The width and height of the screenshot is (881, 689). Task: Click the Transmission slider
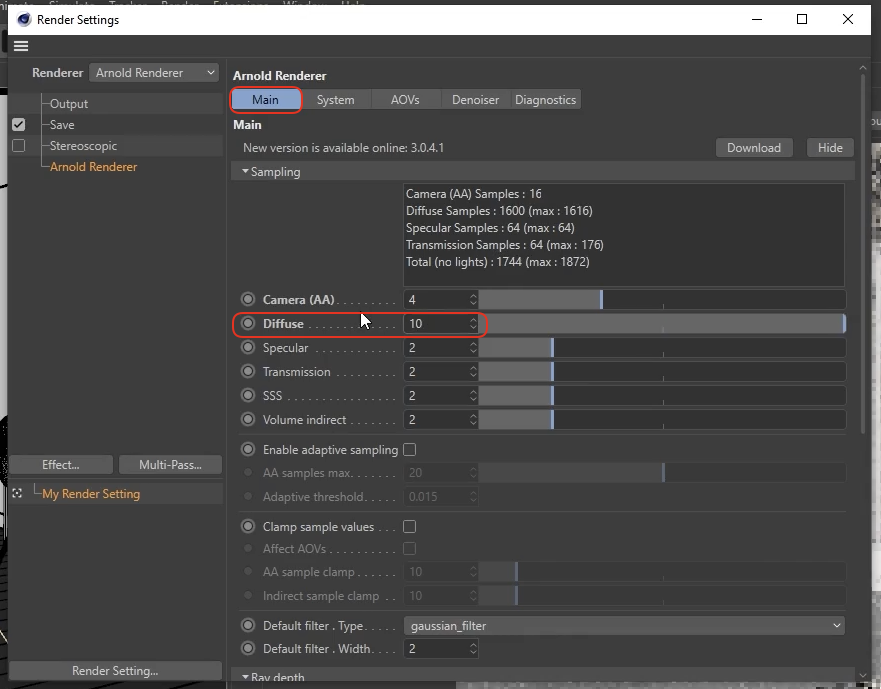tap(662, 371)
